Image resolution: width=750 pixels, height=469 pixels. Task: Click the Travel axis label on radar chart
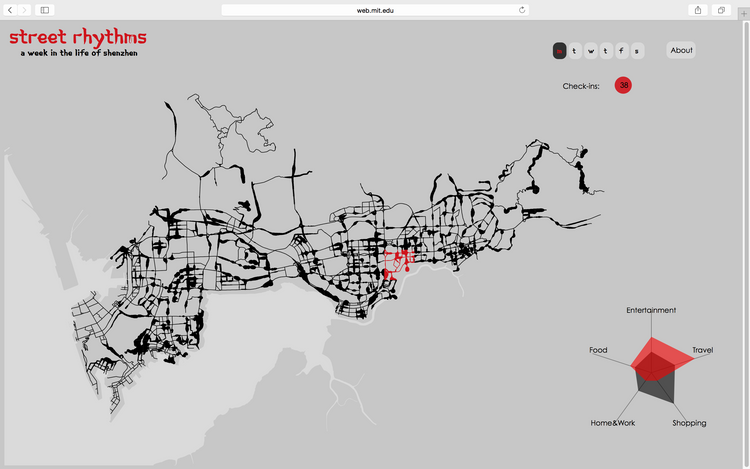click(x=703, y=350)
